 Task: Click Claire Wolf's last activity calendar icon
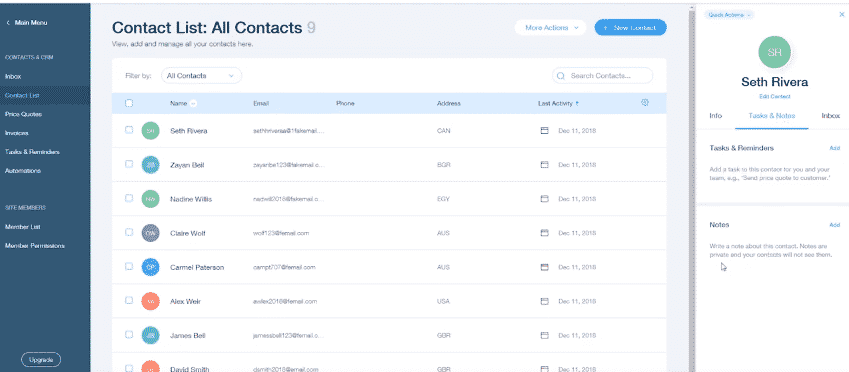pyautogui.click(x=545, y=233)
